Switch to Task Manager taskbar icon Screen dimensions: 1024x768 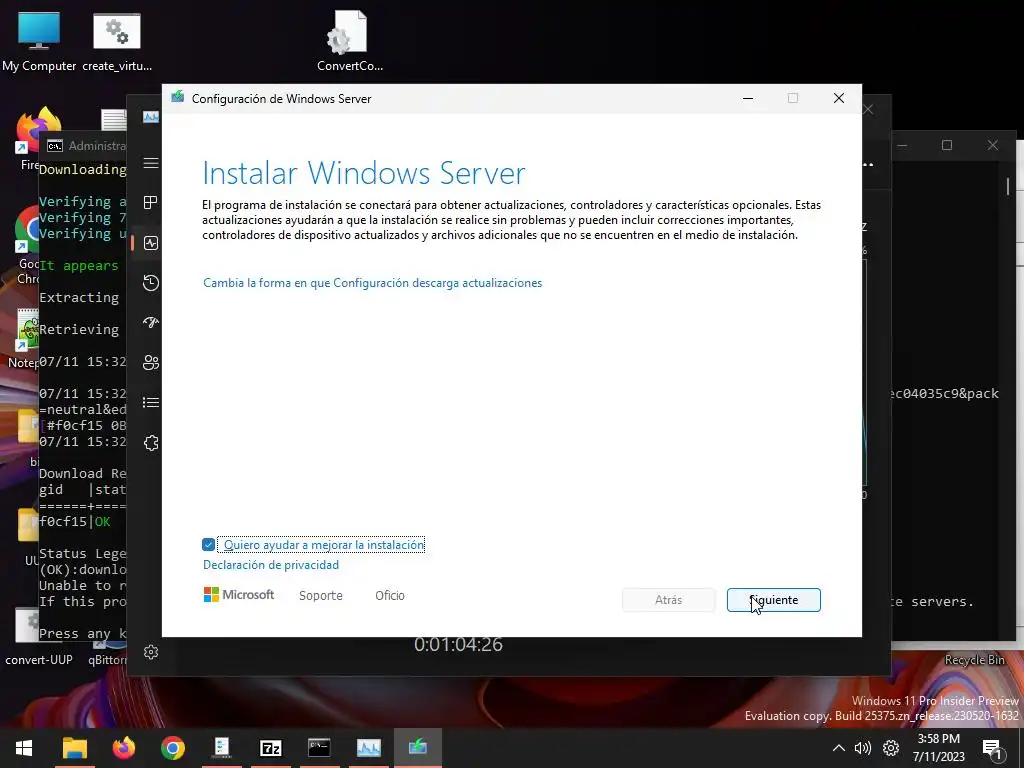368,748
